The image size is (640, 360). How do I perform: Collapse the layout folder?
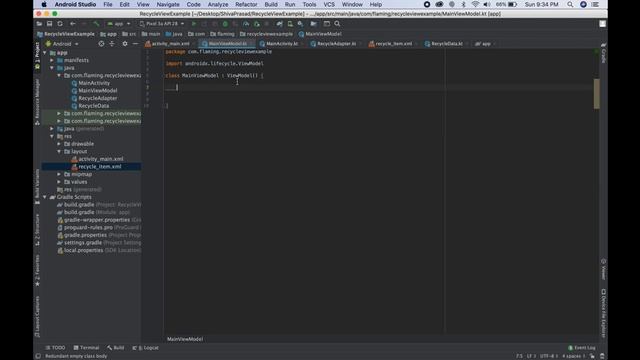pos(59,151)
